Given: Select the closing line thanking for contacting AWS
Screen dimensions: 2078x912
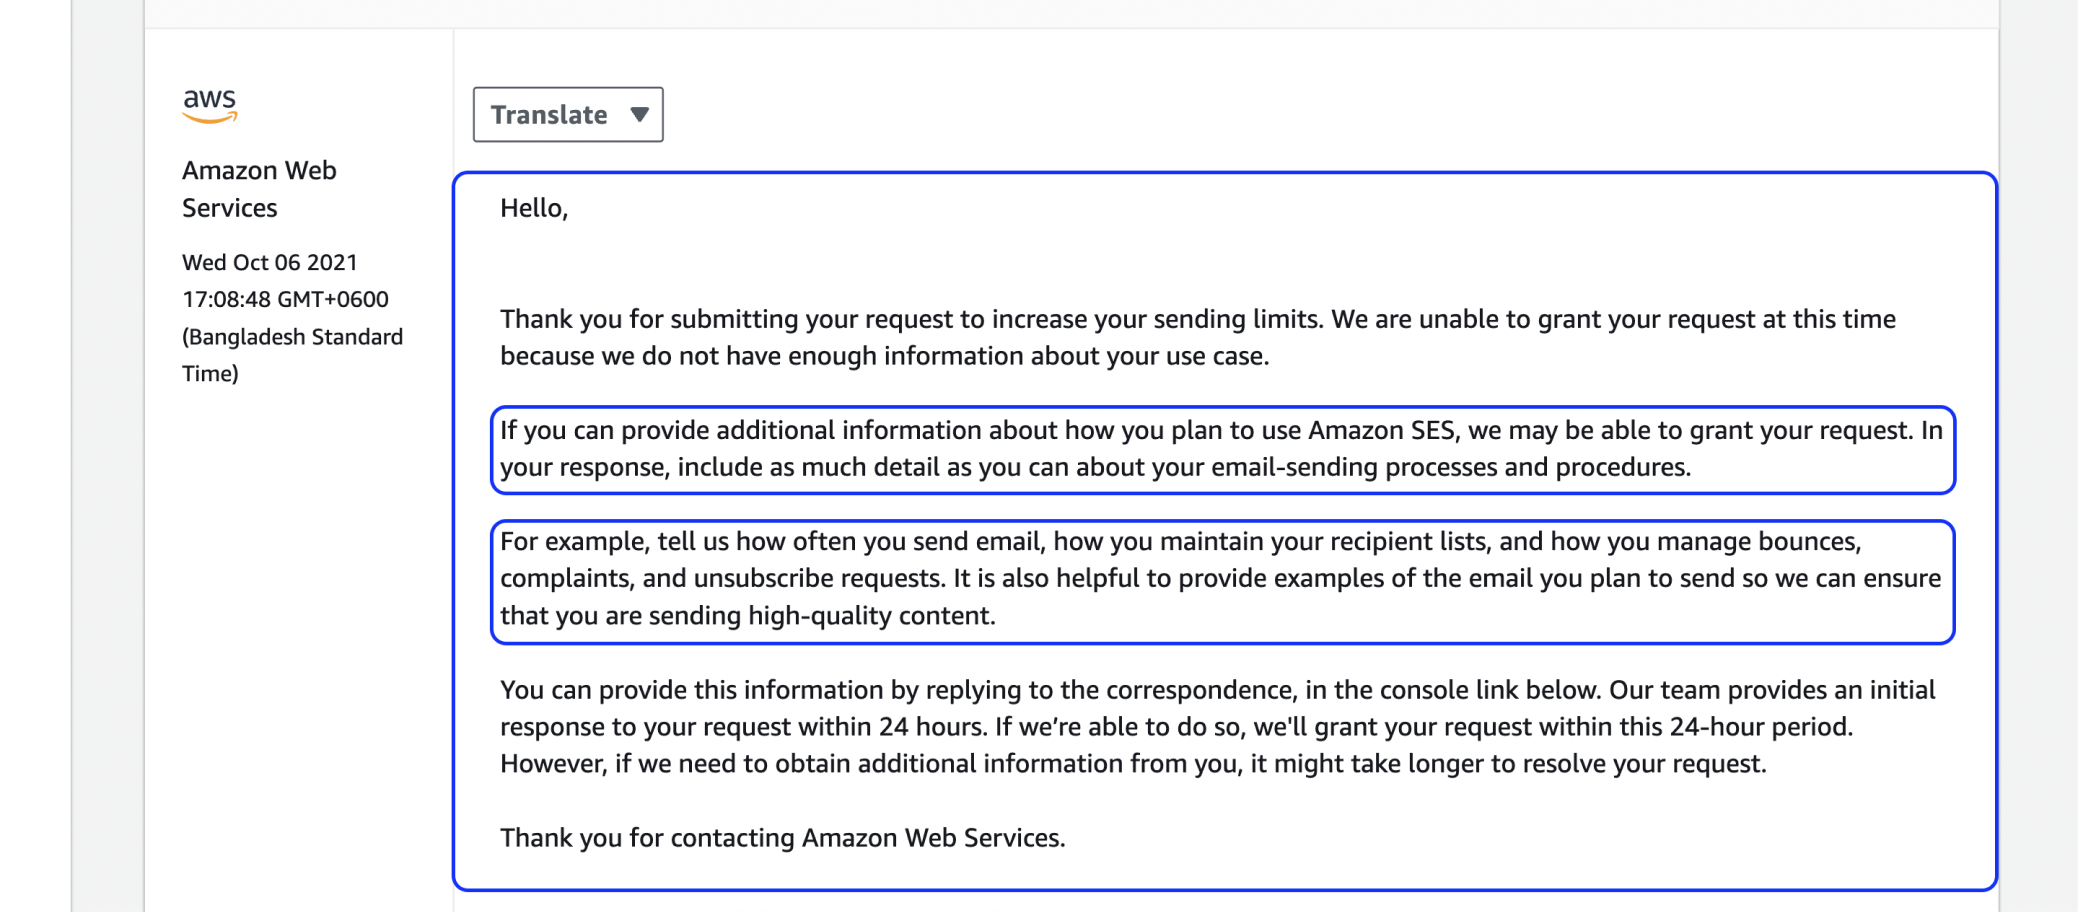Looking at the screenshot, I should click(782, 838).
